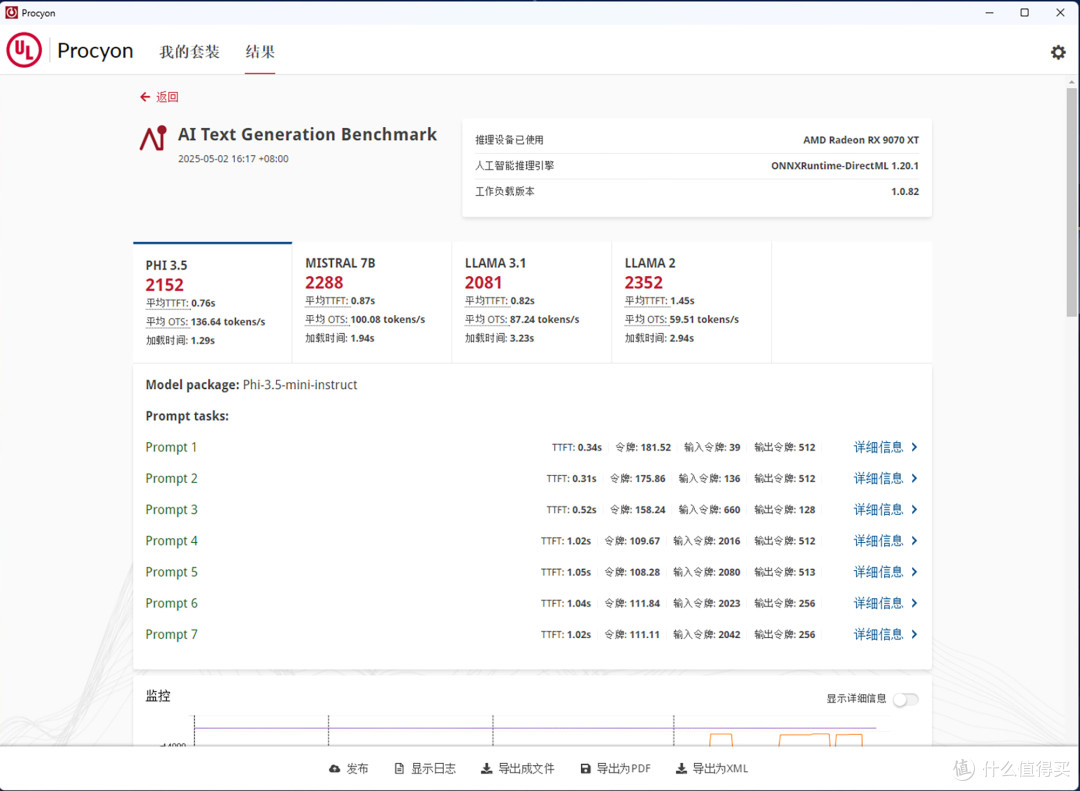Switch to the 我的套装 tab

click(x=189, y=52)
